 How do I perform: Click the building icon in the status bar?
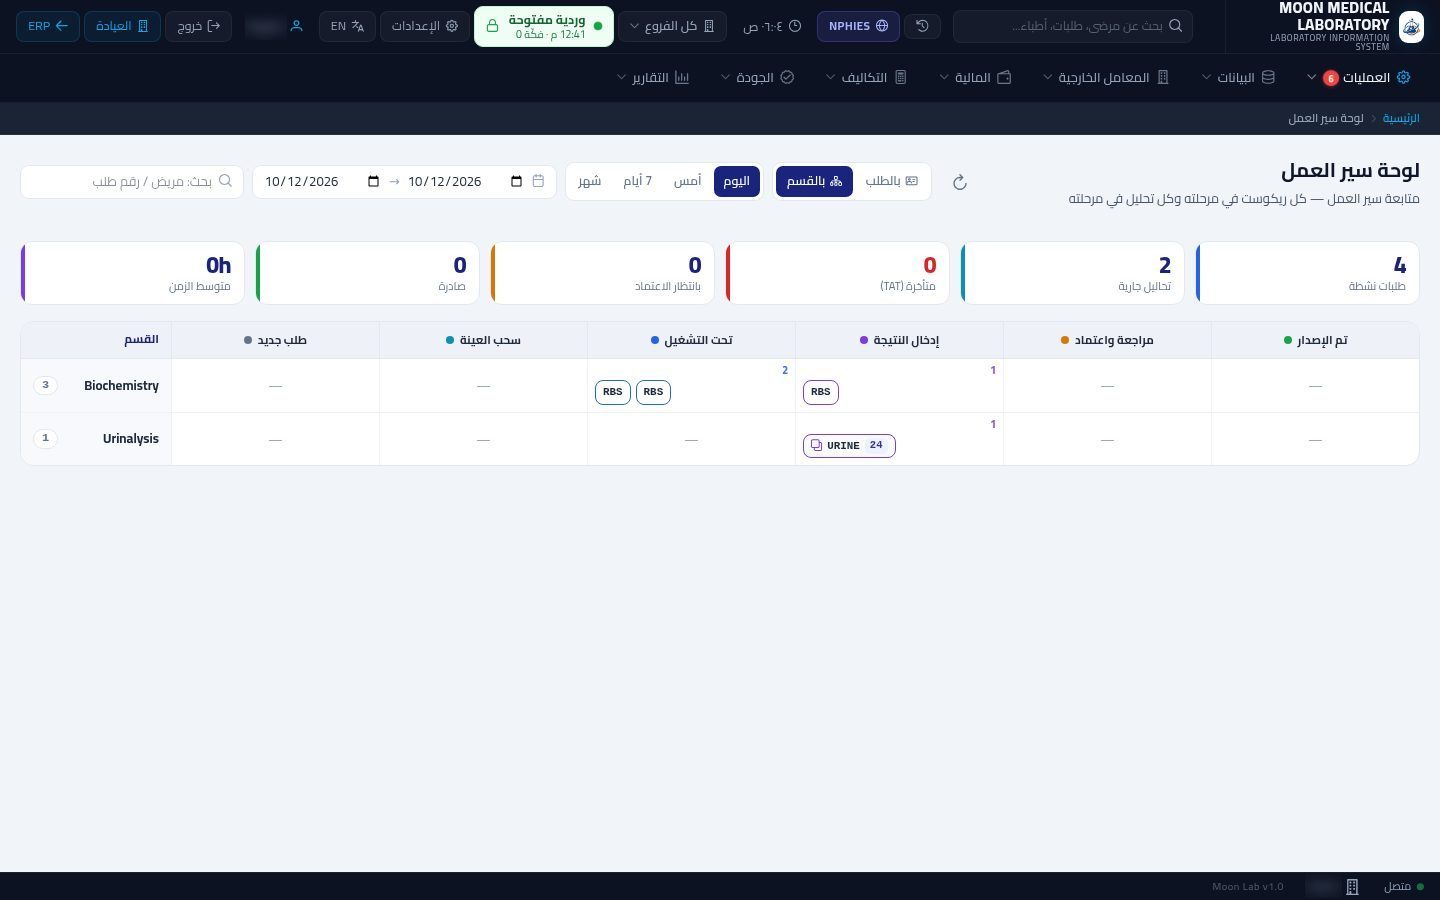pos(1352,887)
